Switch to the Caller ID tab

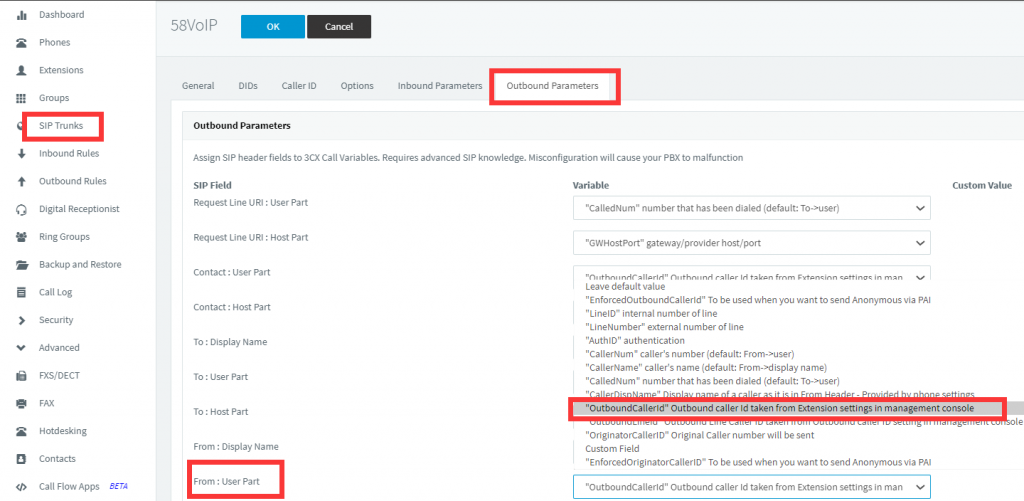pyautogui.click(x=299, y=86)
